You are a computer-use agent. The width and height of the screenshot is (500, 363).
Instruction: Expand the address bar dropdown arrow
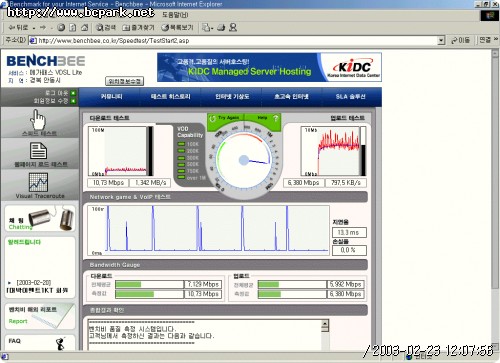[441, 41]
